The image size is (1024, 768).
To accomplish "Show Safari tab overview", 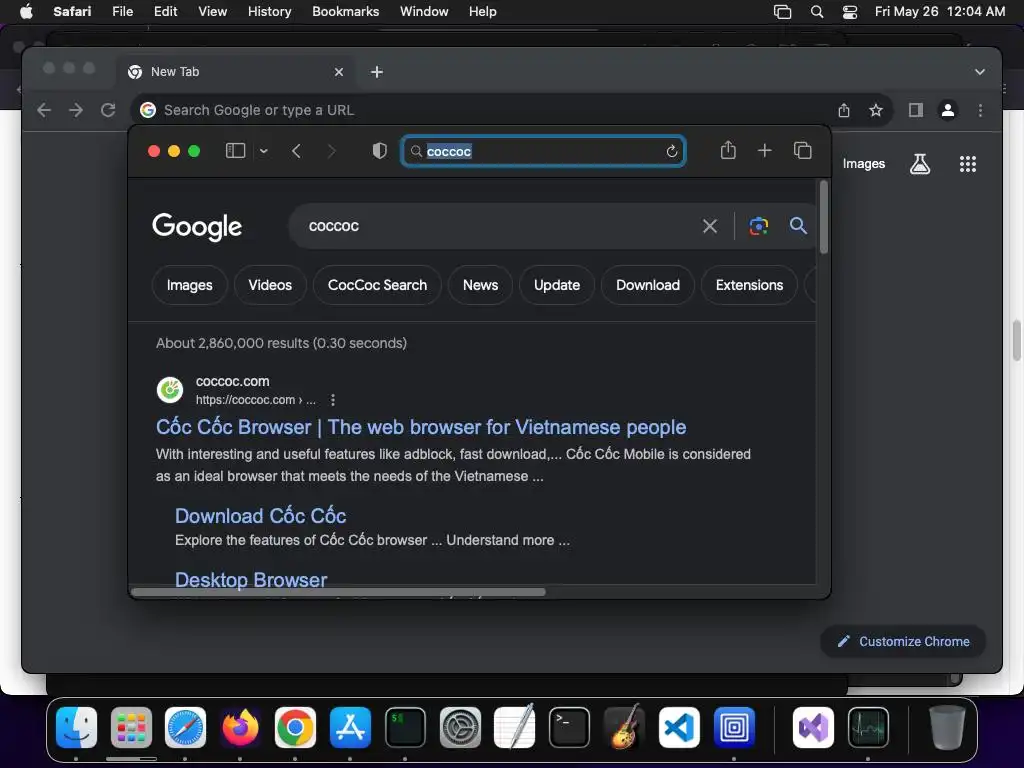I will (x=803, y=151).
